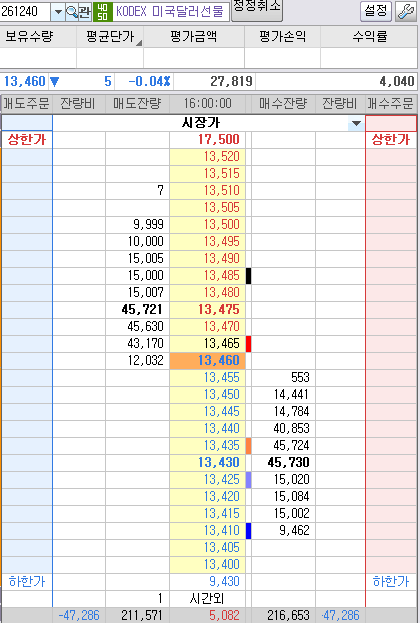Select the 13,470 price row
420x623 pixels.
(x=207, y=327)
